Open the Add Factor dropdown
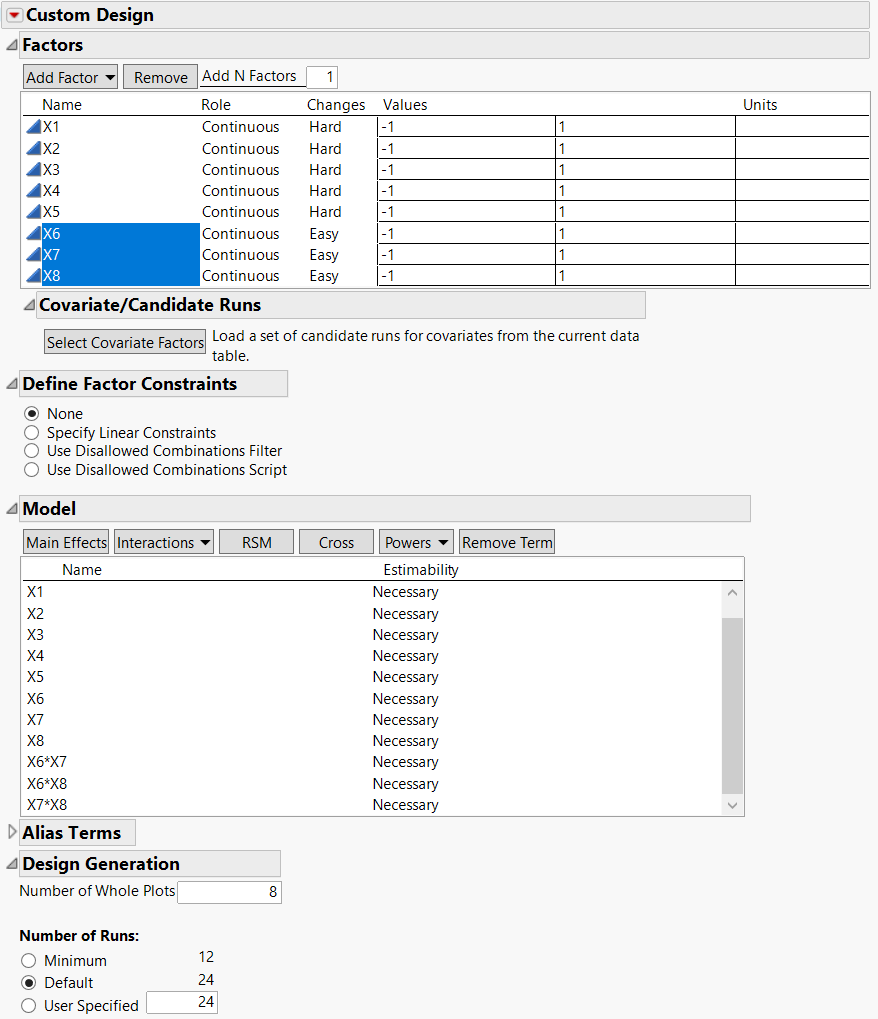The image size is (878, 1019). pos(70,76)
